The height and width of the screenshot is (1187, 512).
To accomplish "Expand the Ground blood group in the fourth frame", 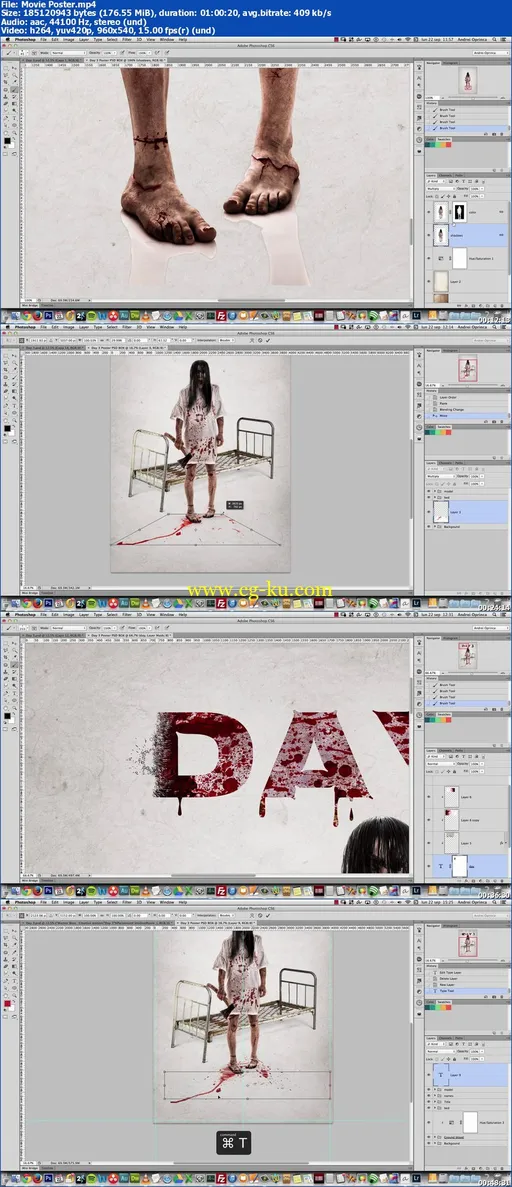I will [x=433, y=1138].
